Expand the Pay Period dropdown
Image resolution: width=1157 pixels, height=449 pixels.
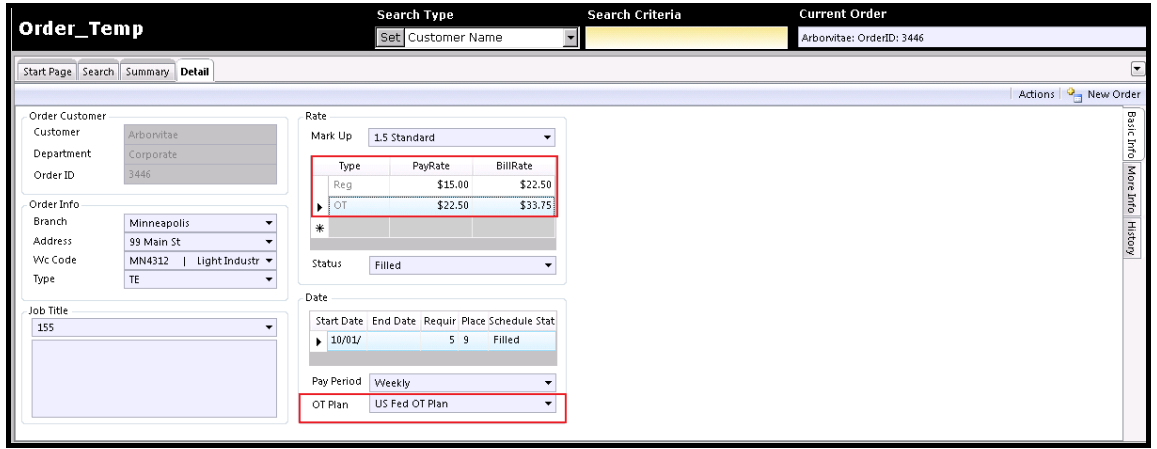(547, 383)
